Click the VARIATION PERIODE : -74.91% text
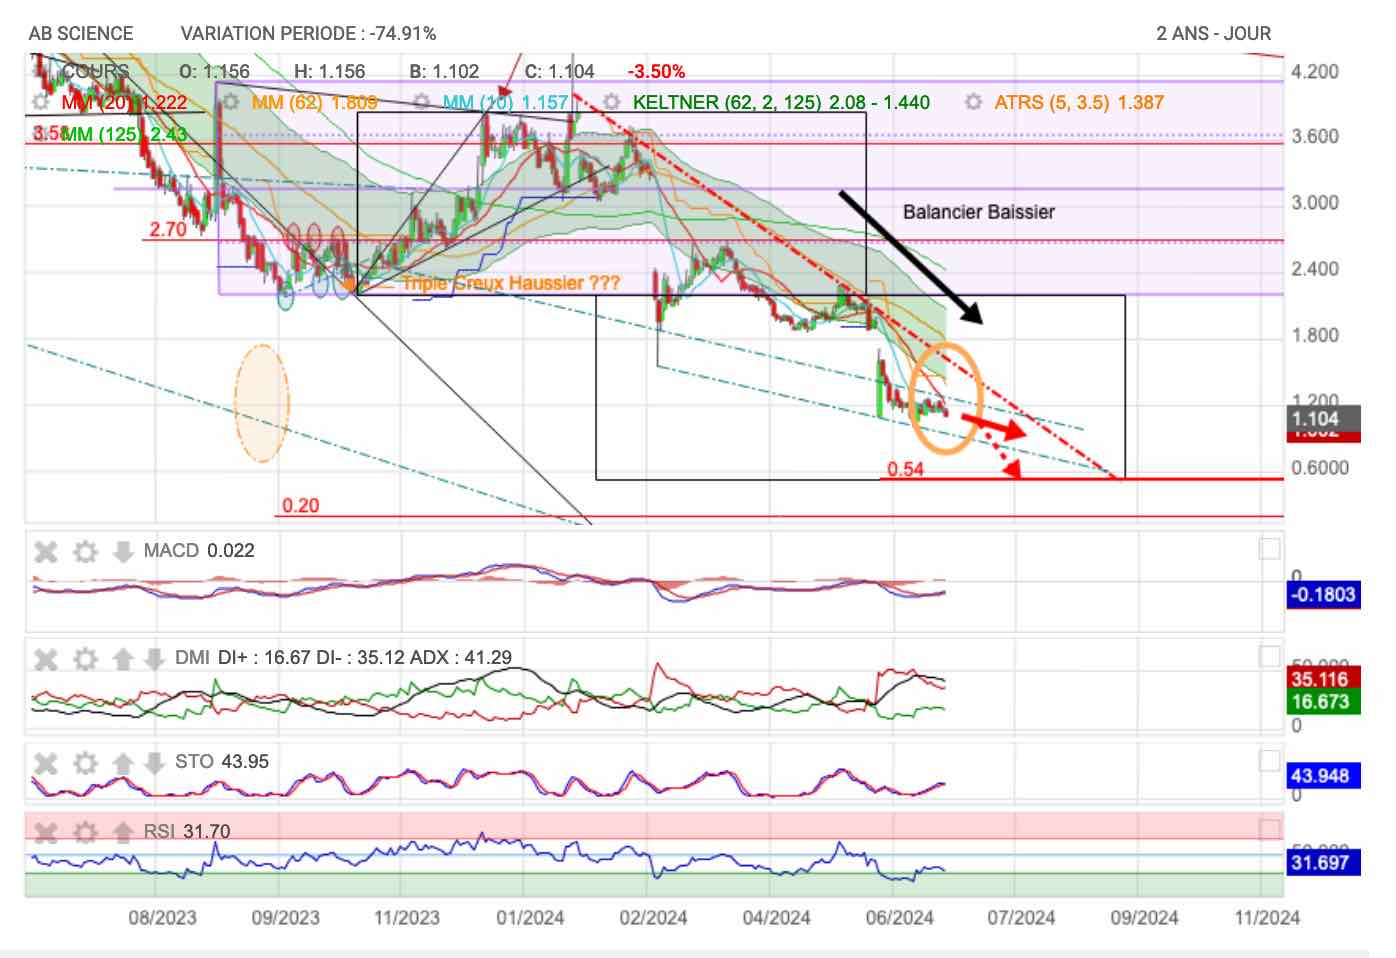Viewport: 1396px width, 958px height. (x=308, y=33)
